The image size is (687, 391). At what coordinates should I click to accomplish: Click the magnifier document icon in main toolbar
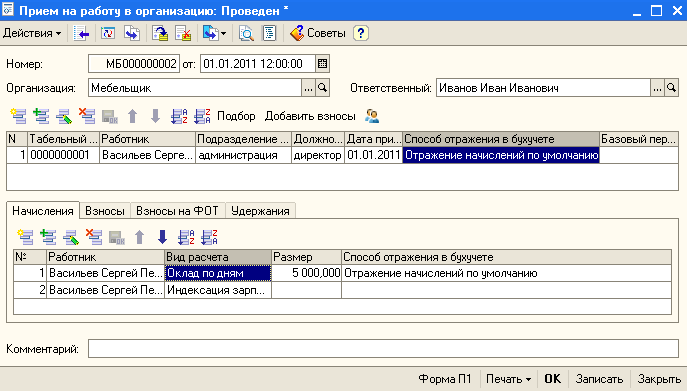pyautogui.click(x=246, y=33)
